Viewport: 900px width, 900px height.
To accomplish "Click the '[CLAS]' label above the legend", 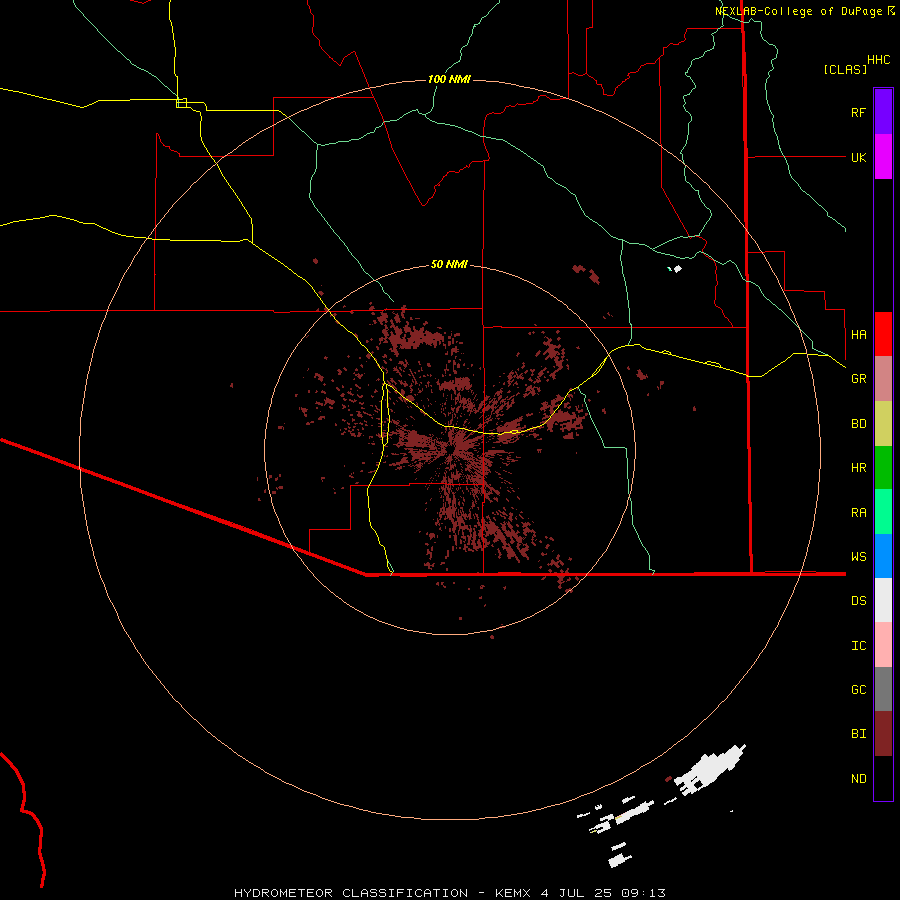I will pos(845,69).
